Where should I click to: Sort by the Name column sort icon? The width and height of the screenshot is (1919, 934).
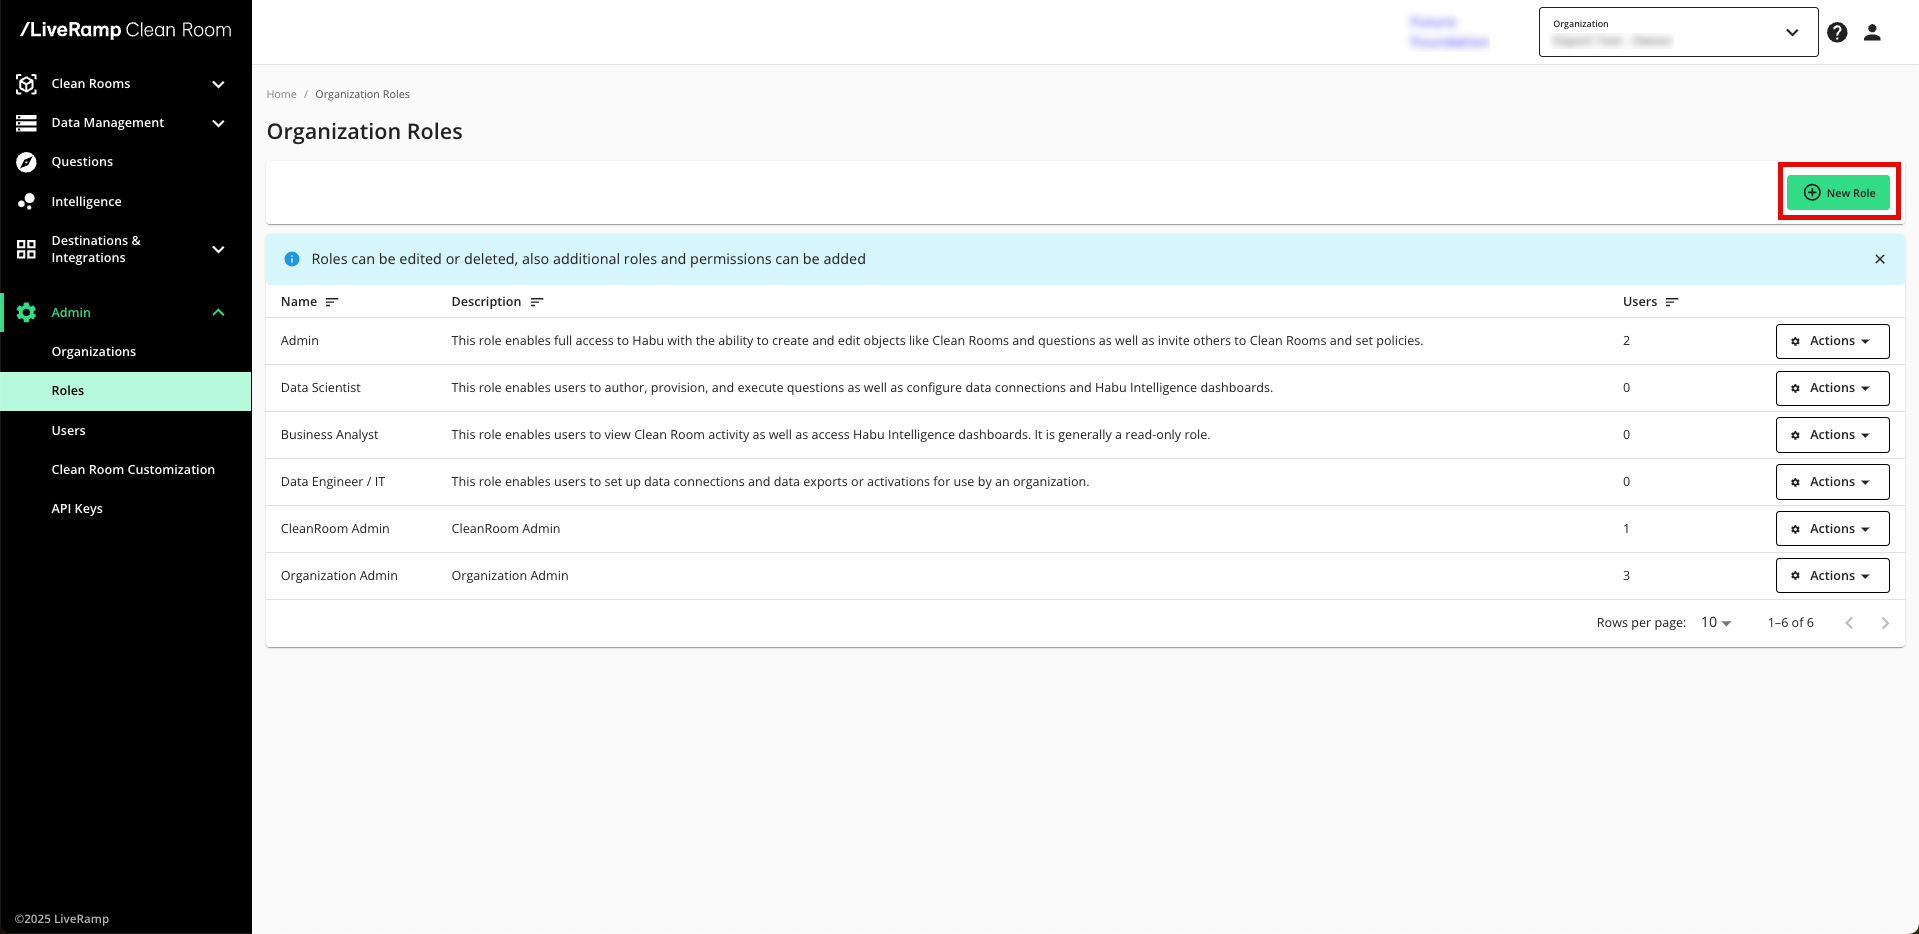(332, 302)
